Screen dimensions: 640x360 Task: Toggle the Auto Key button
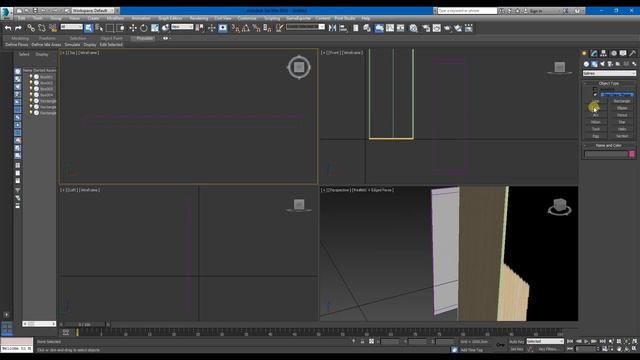(x=516, y=341)
